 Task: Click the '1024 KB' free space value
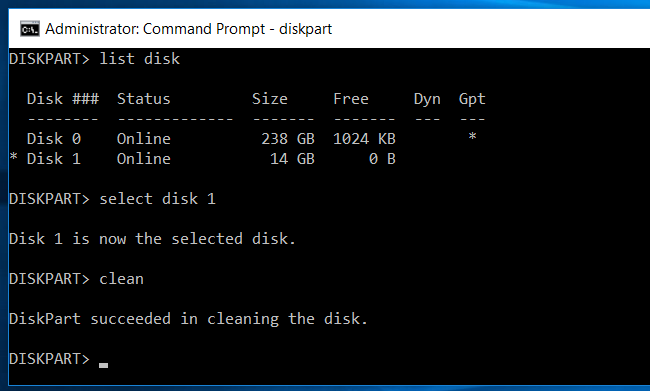(364, 139)
